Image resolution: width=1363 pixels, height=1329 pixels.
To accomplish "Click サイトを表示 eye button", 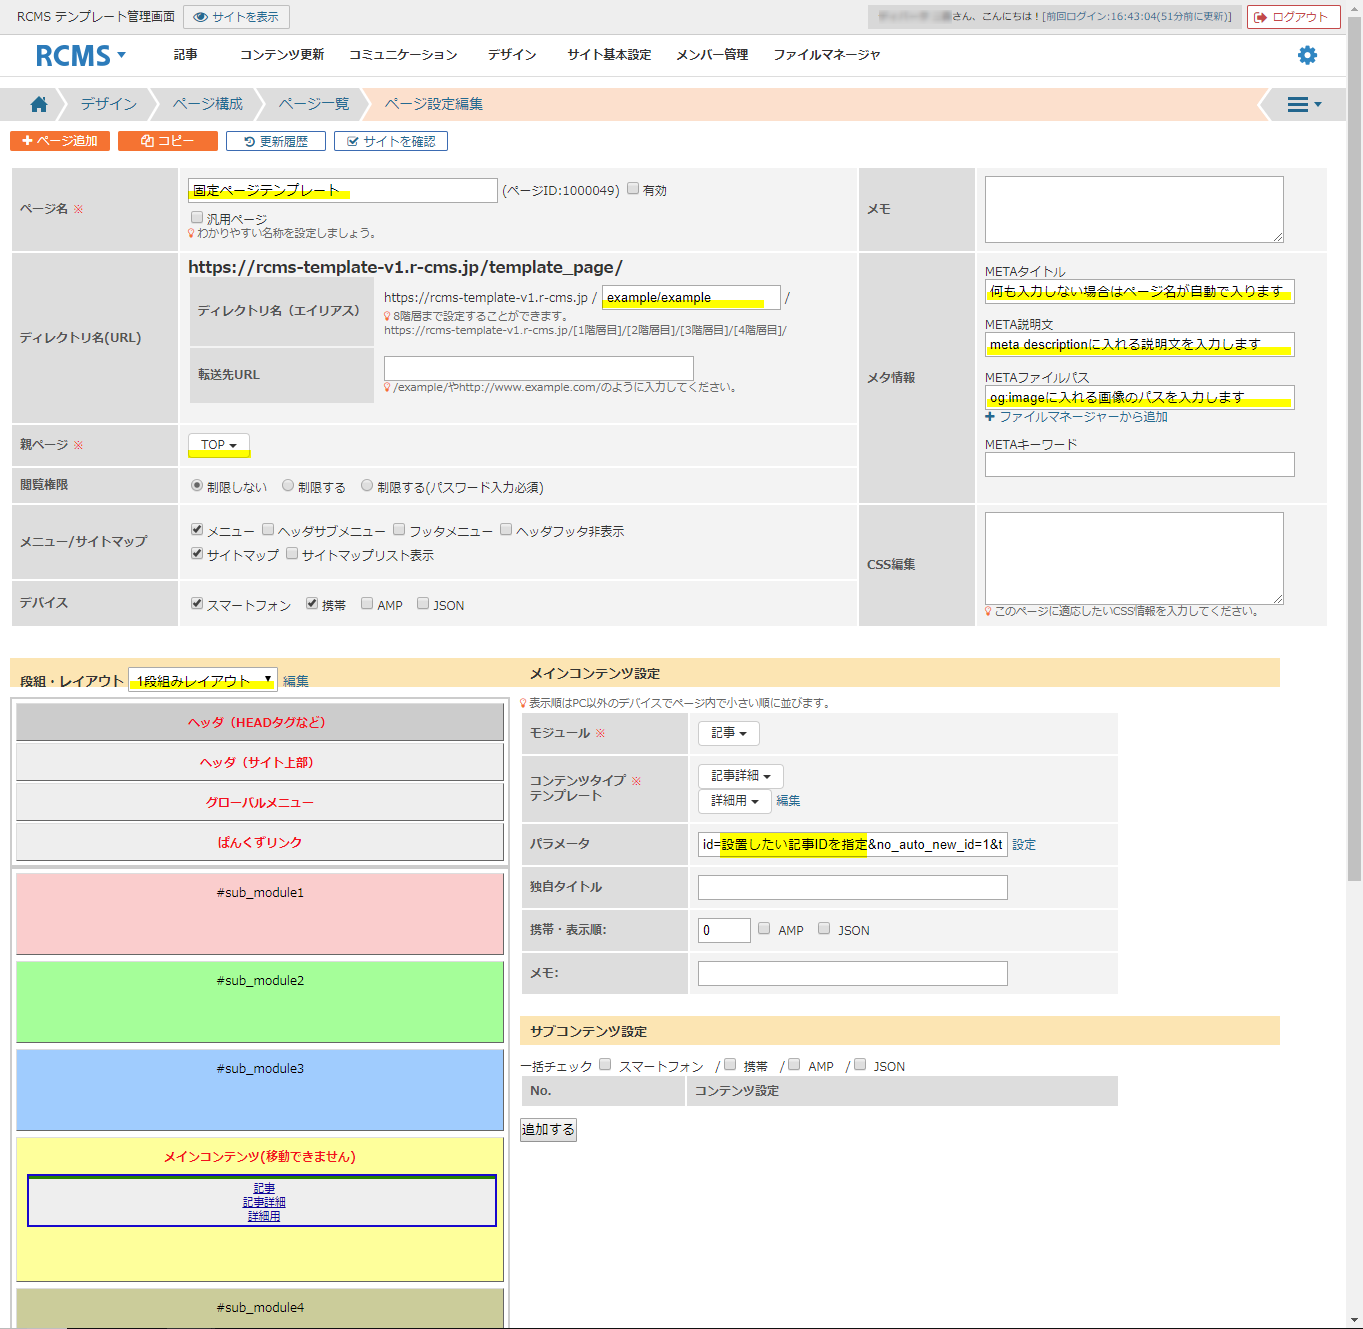I will click(236, 17).
